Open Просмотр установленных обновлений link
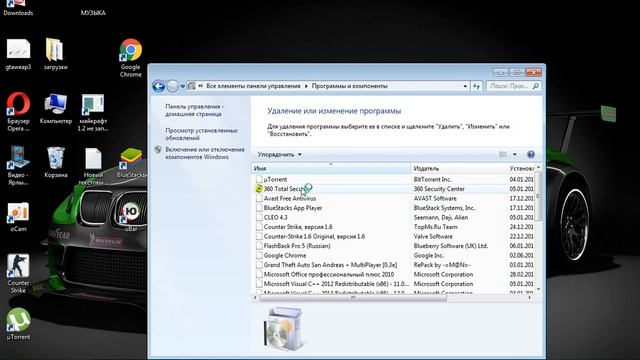The height and width of the screenshot is (360, 640). pyautogui.click(x=201, y=134)
